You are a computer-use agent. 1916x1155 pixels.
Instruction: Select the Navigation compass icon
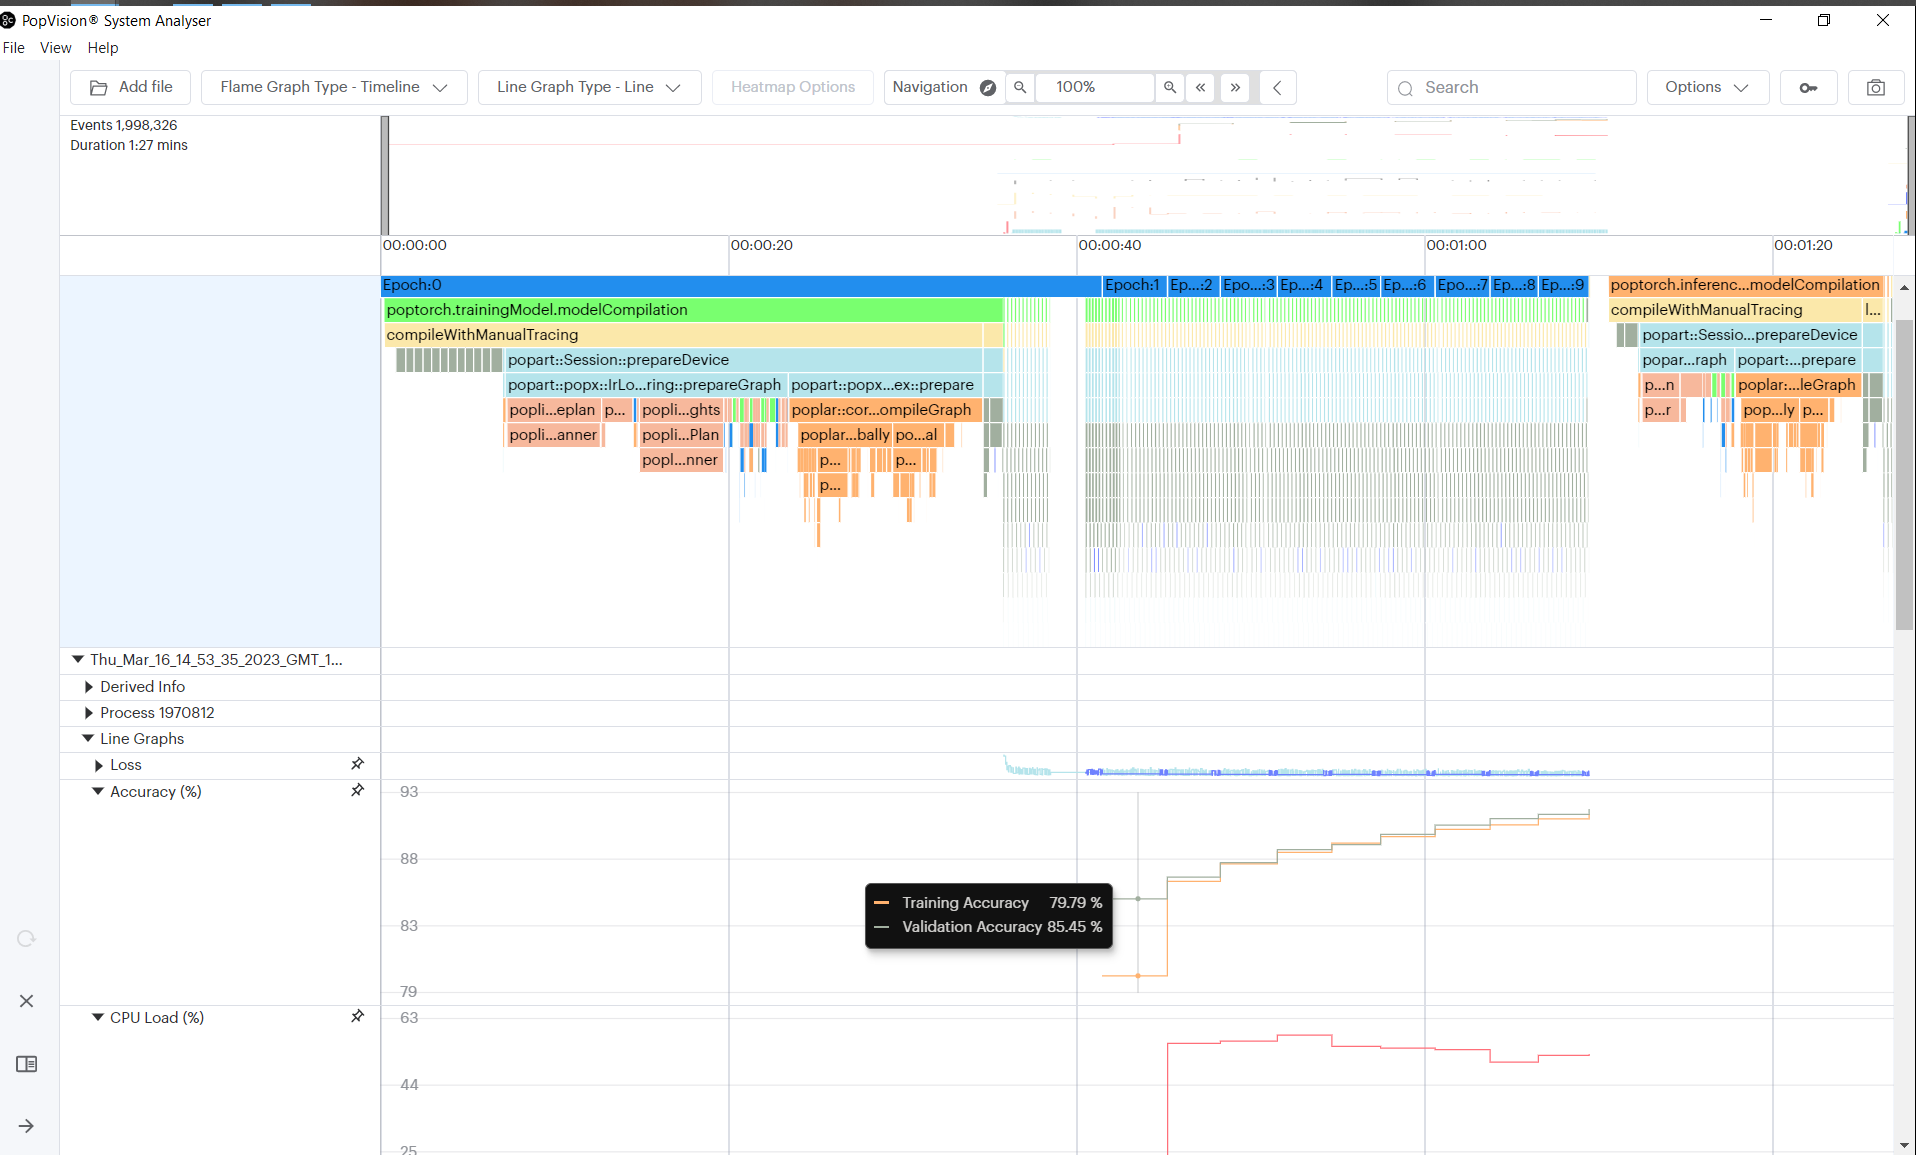987,87
